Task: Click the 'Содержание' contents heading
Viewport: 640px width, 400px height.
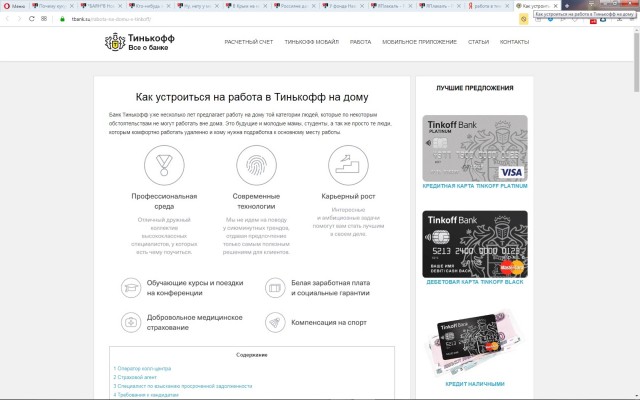Action: 251,355
